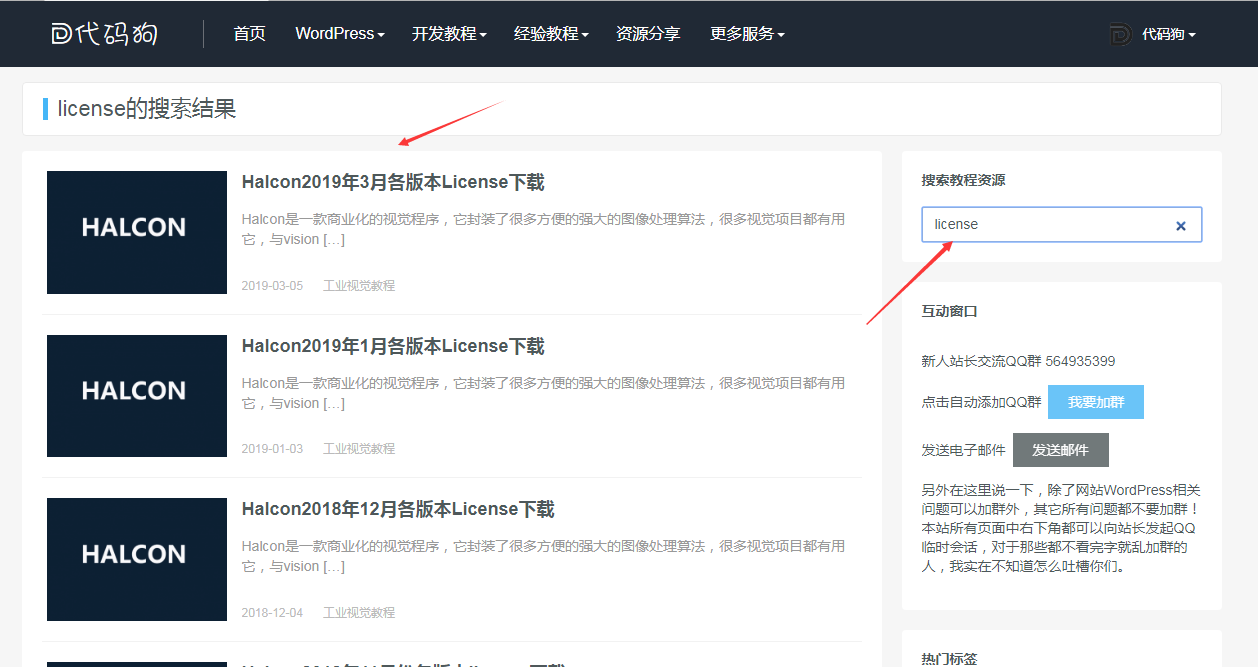Open 工业视觉教程 category under 2019-03-05 post
Screen dimensions: 1258x667
tap(359, 286)
